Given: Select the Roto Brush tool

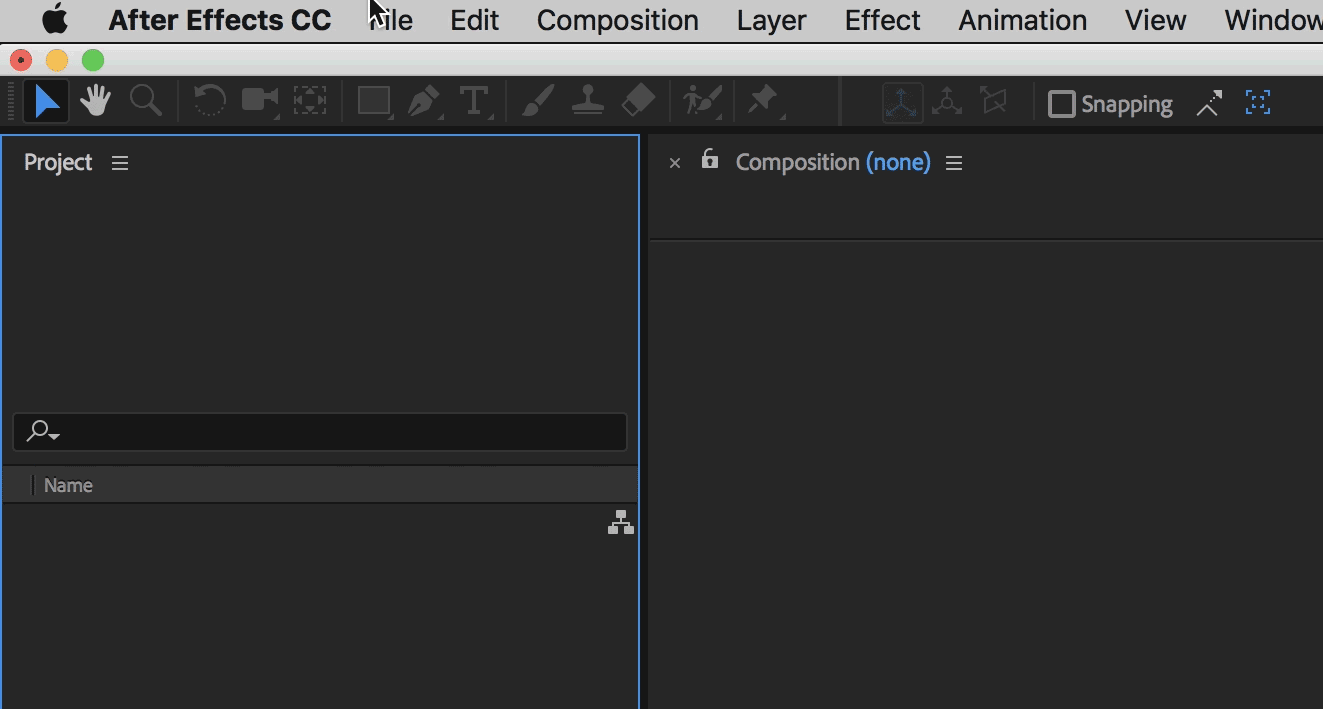Looking at the screenshot, I should pyautogui.click(x=702, y=102).
